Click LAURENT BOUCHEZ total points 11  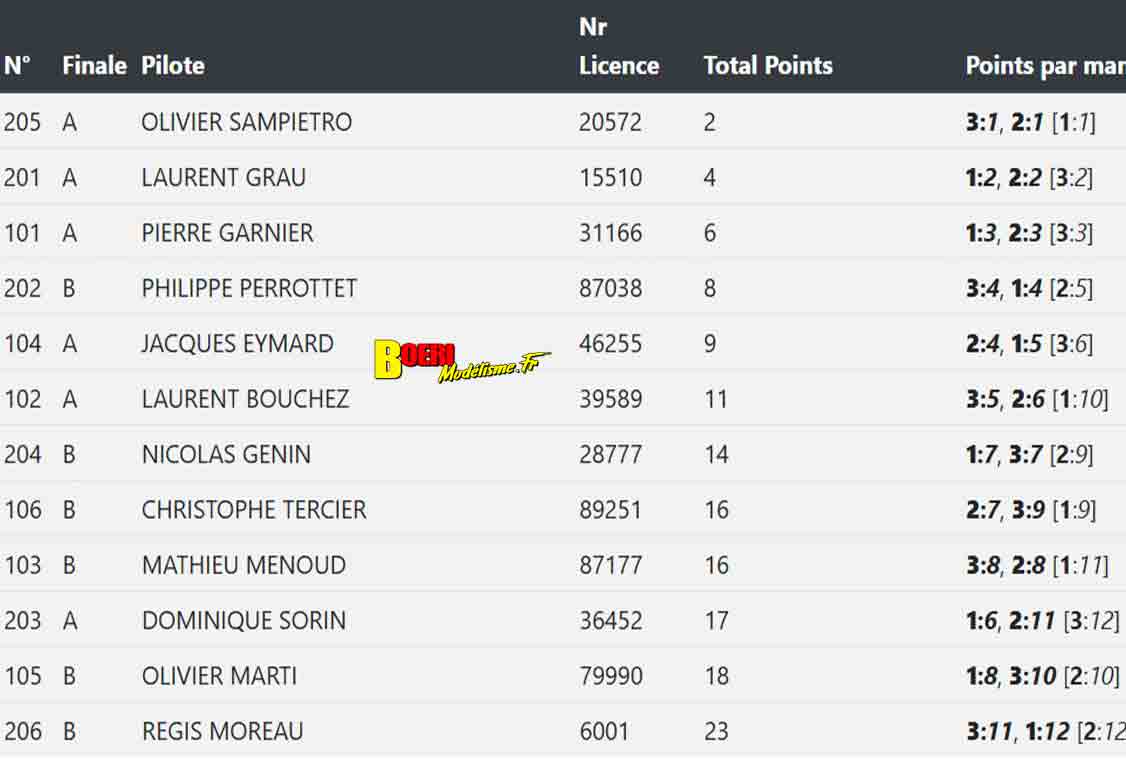tap(716, 399)
